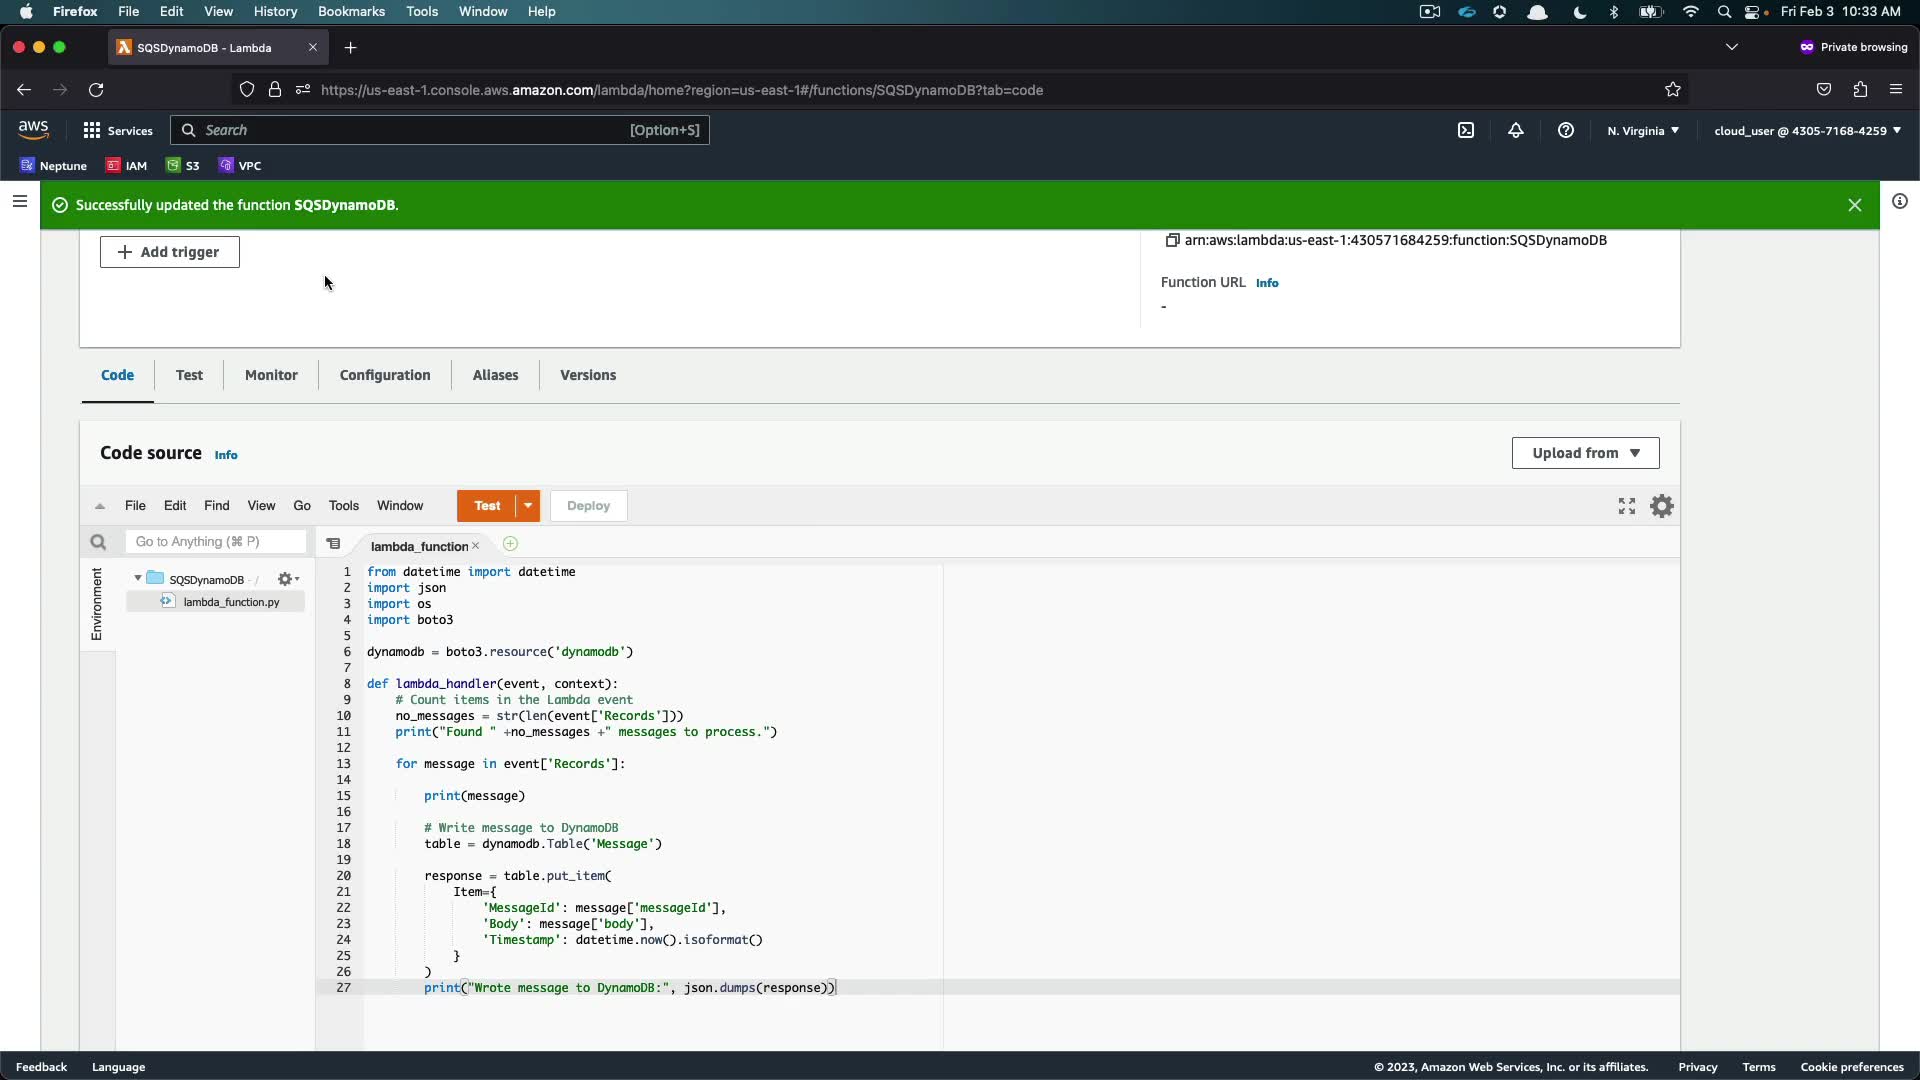Toggle the Environment side panel
The image size is (1920, 1080).
[x=96, y=603]
